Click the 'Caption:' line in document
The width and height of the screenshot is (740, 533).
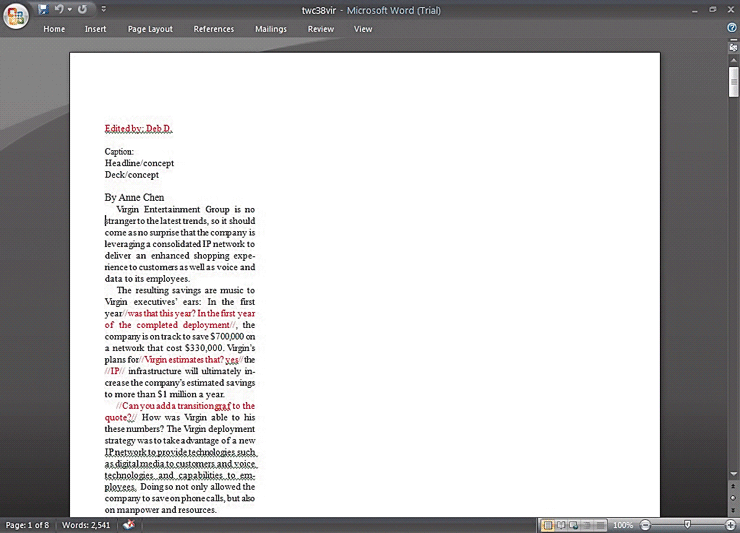click(x=119, y=152)
